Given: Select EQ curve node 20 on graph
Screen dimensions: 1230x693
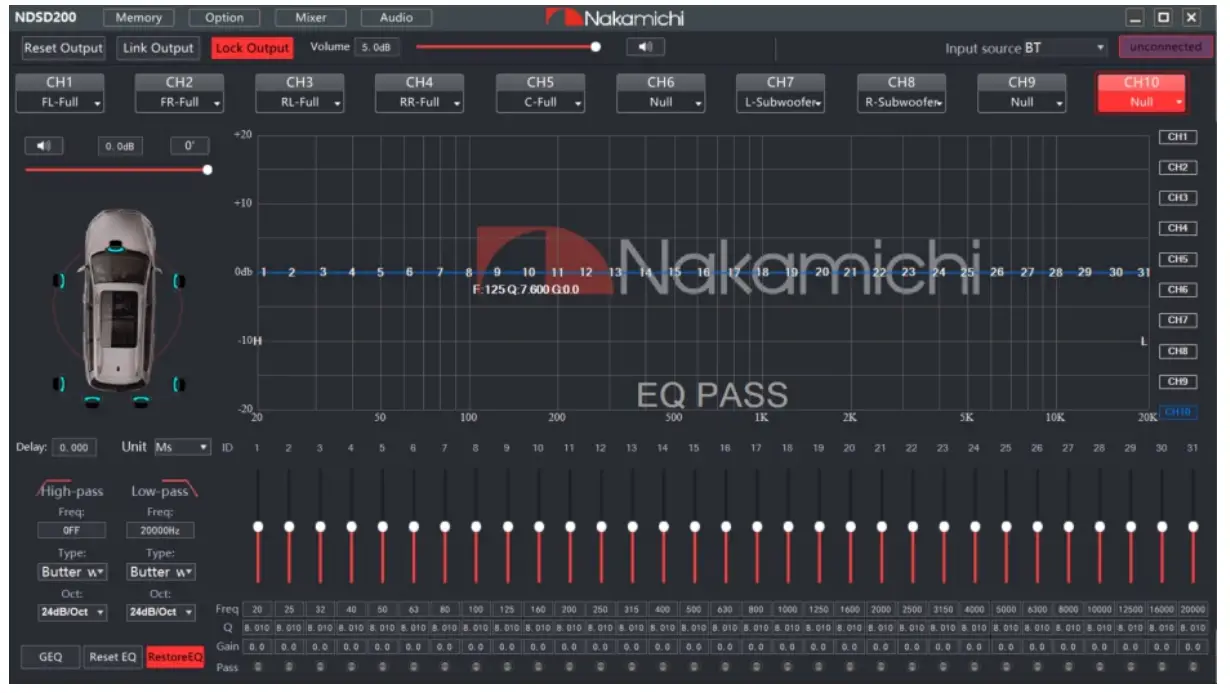Looking at the screenshot, I should pos(821,272).
